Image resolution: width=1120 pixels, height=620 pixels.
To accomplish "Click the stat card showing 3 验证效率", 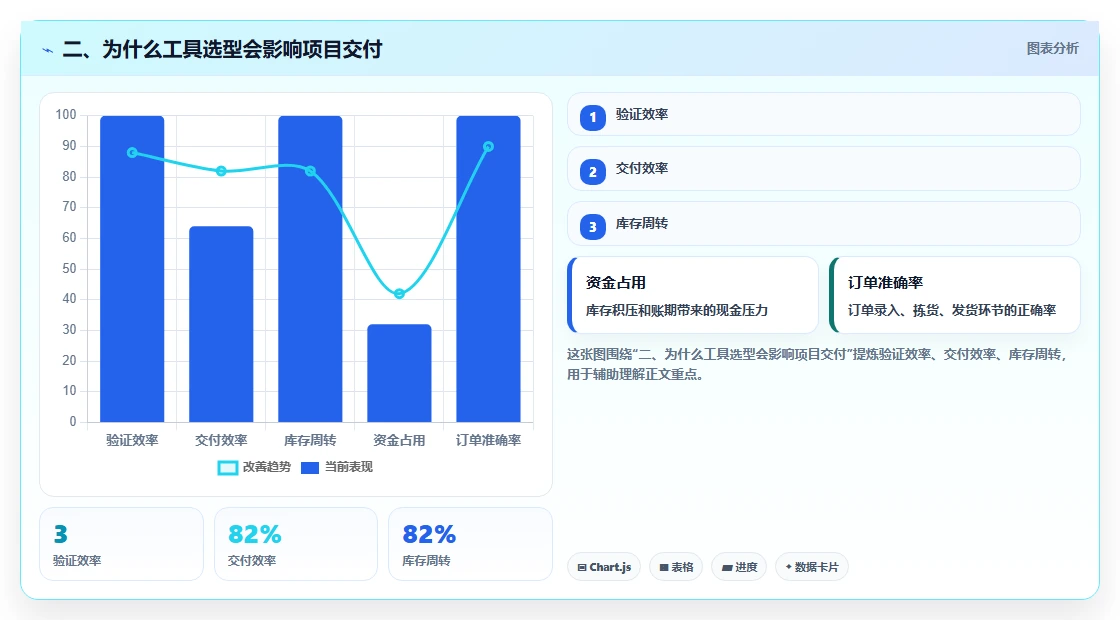I will coord(121,544).
